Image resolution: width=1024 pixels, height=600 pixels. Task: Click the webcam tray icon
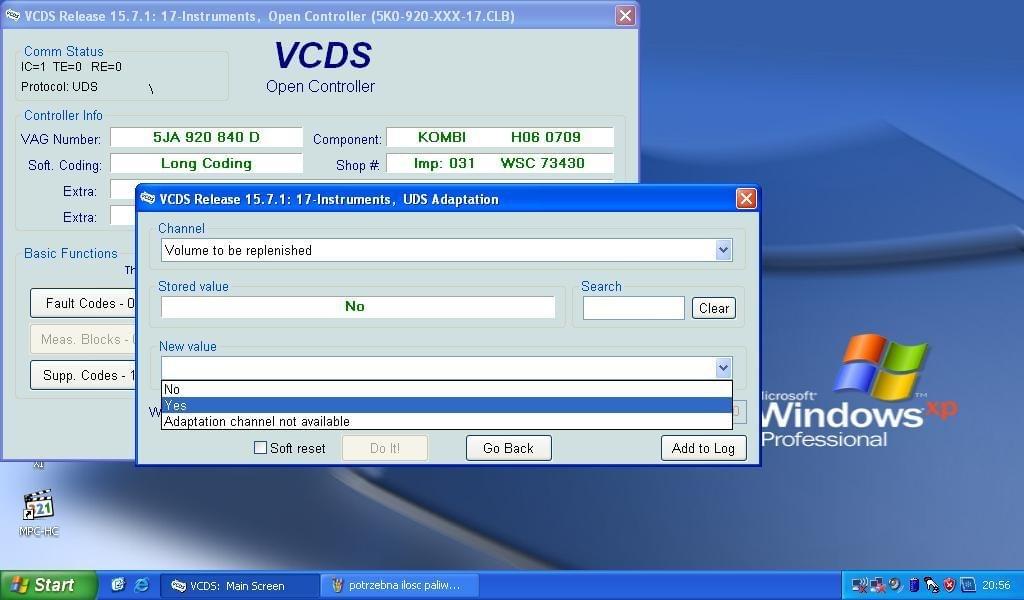(895, 584)
